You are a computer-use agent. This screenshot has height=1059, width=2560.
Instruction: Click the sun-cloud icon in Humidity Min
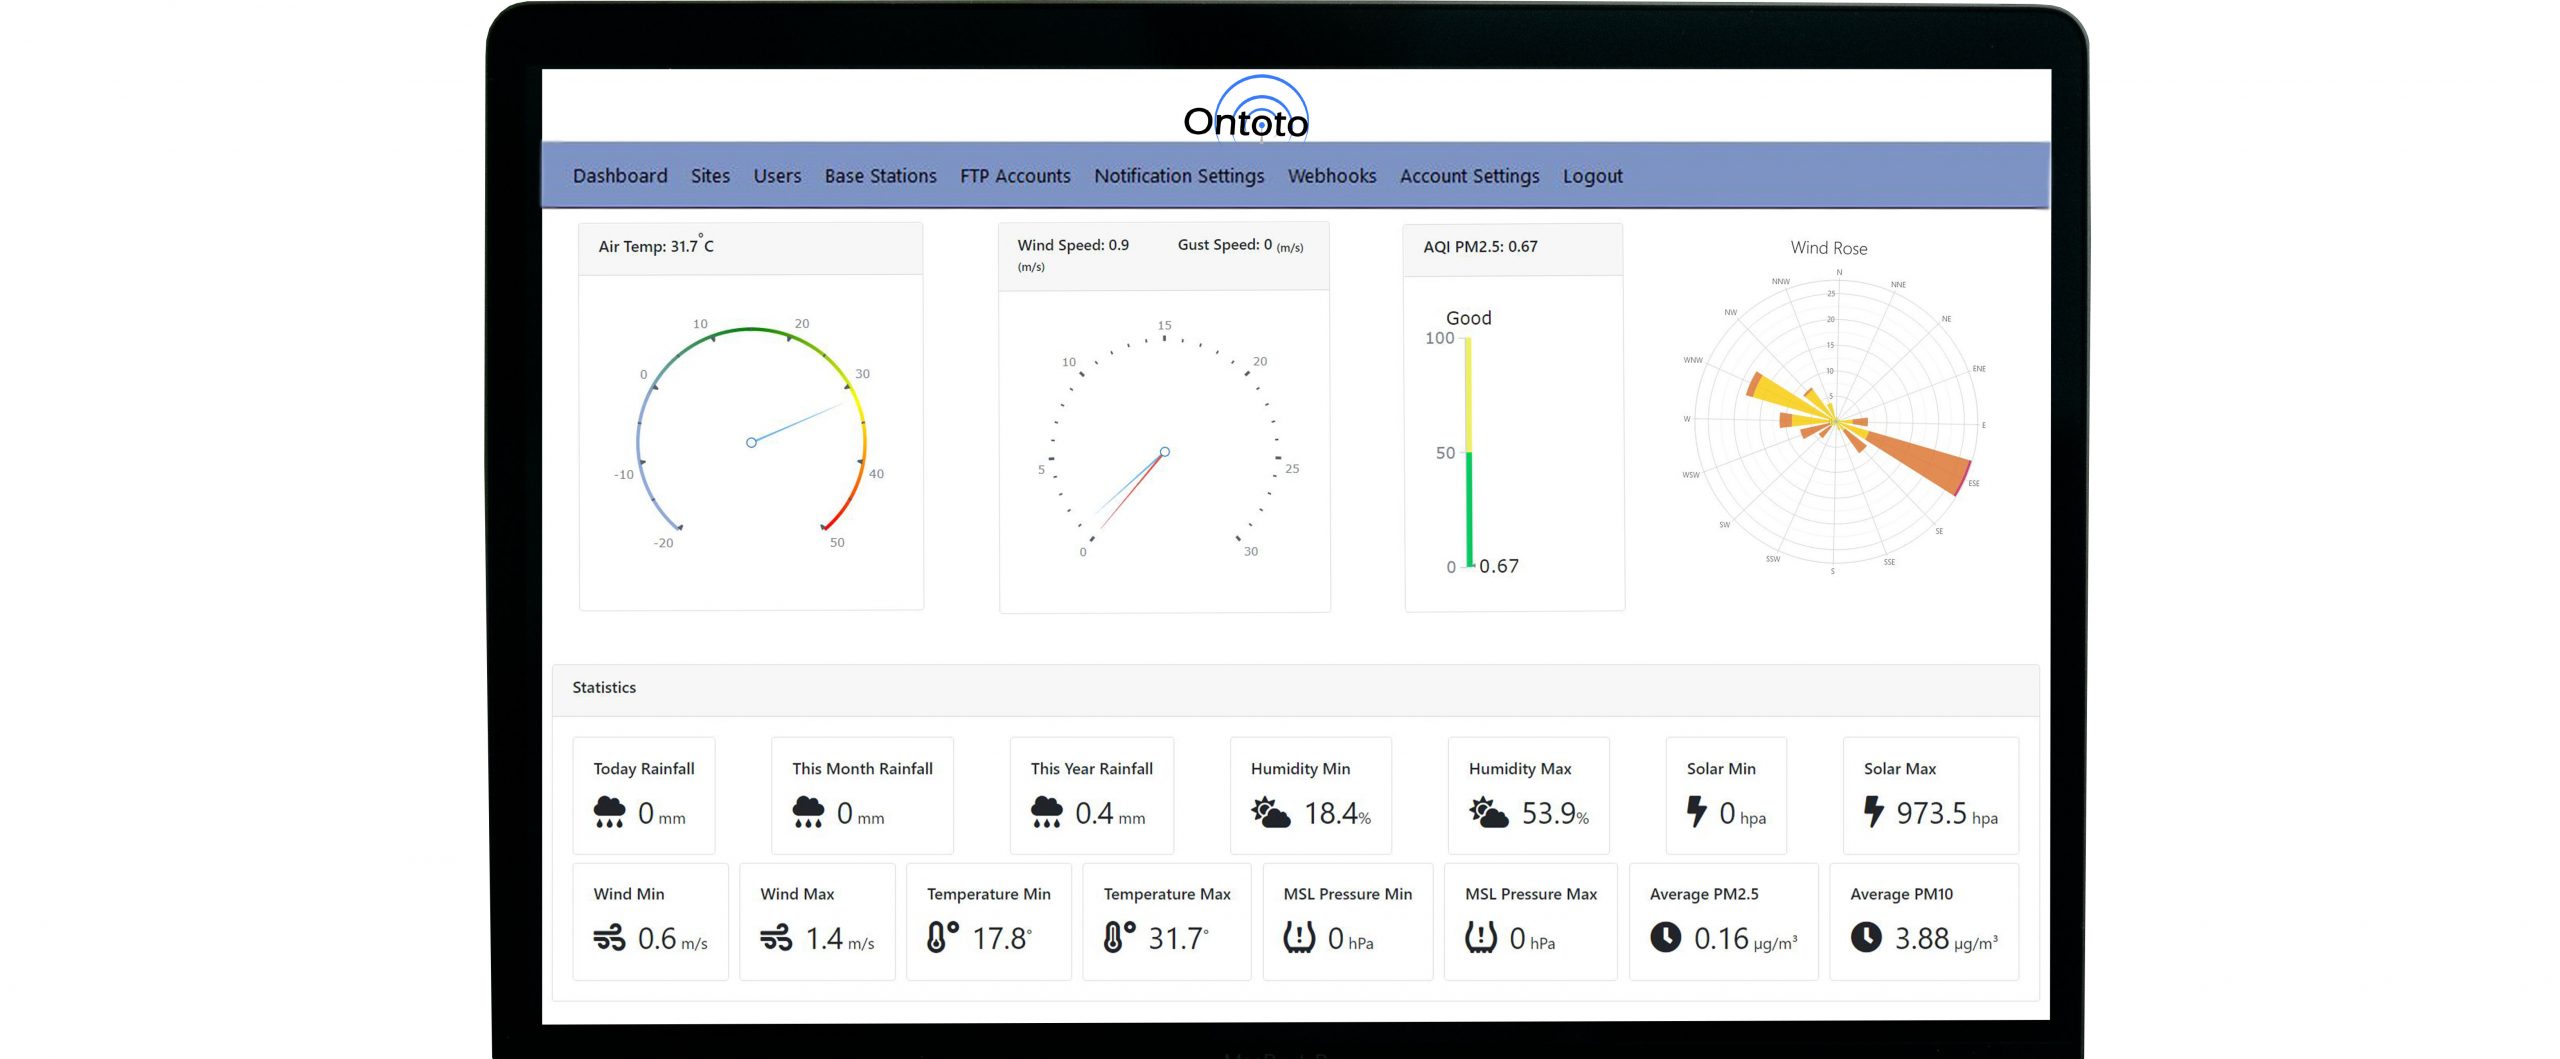[1270, 812]
